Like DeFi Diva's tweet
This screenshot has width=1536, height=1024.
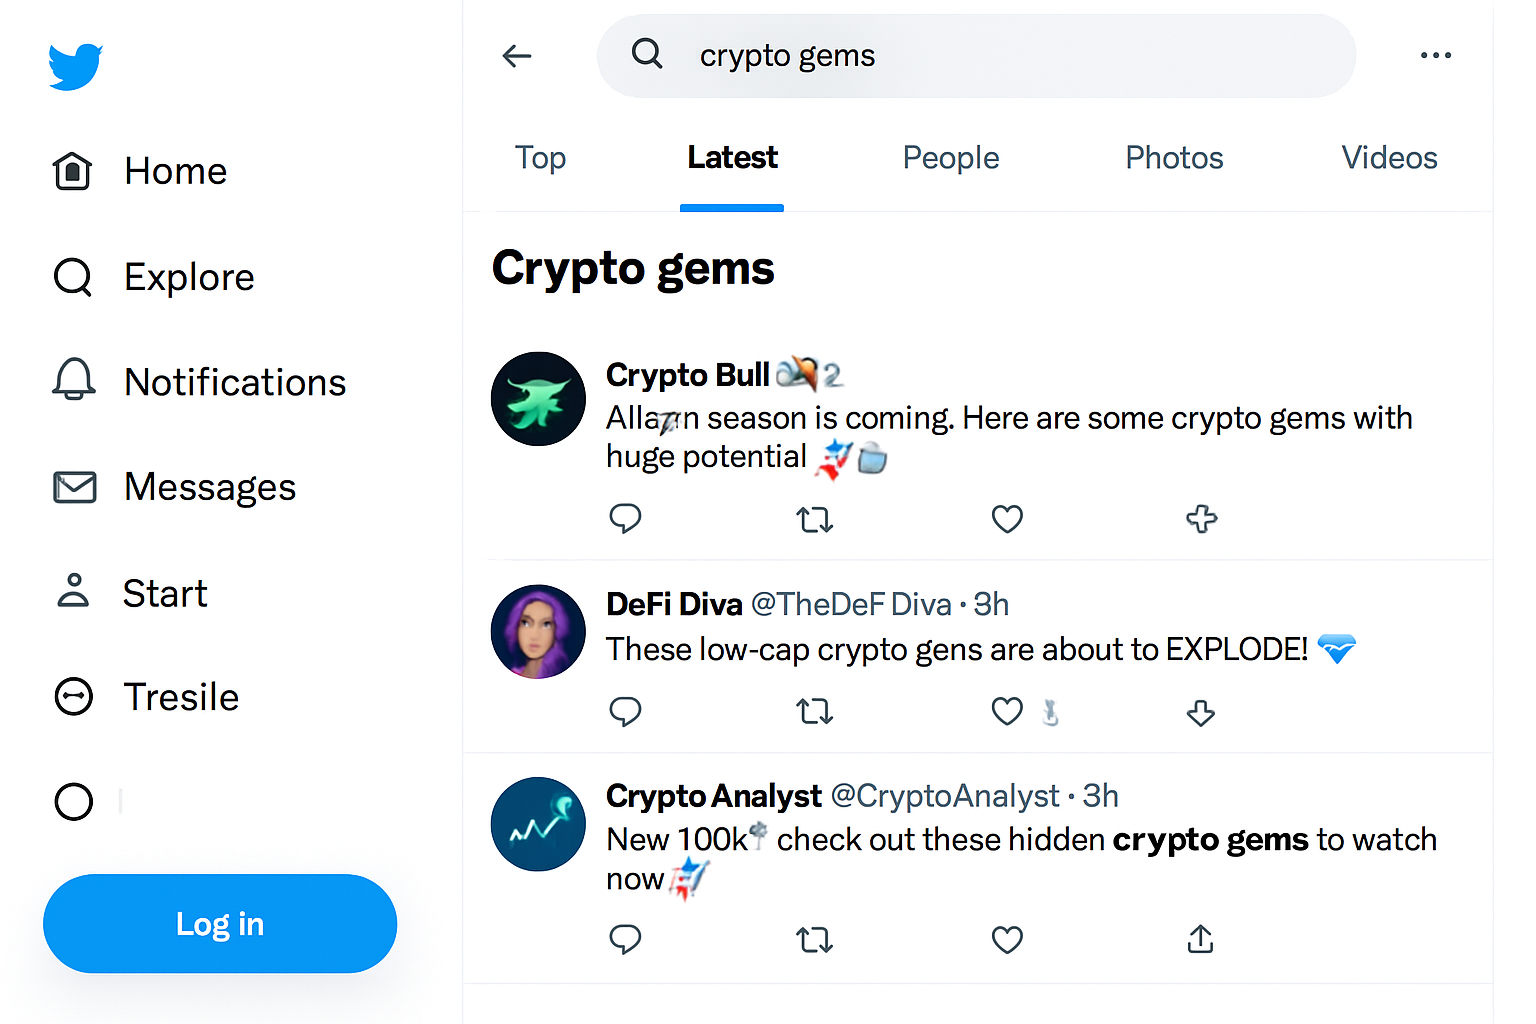pyautogui.click(x=1007, y=711)
